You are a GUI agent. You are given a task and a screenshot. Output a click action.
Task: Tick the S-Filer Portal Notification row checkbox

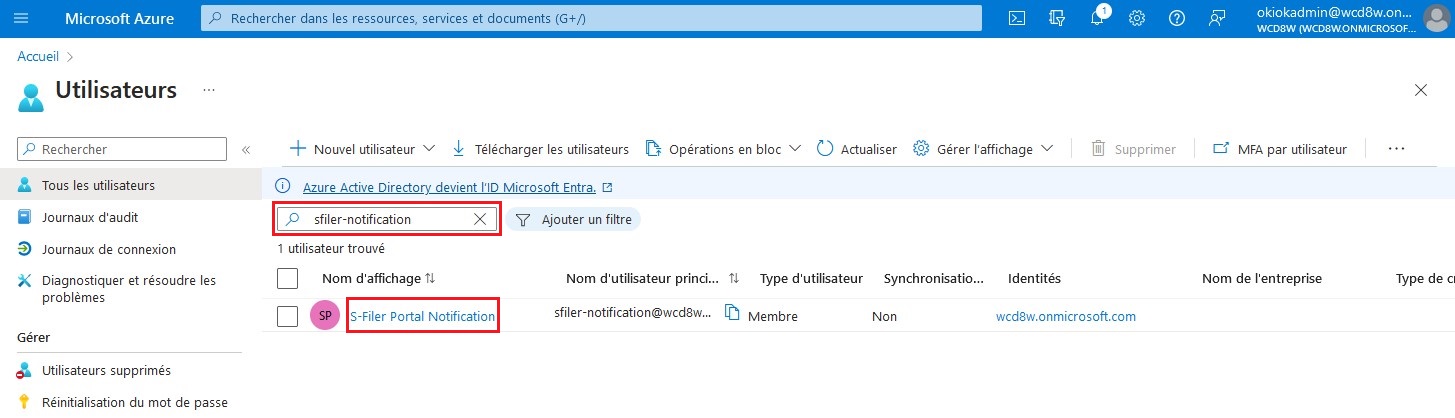pyautogui.click(x=288, y=316)
